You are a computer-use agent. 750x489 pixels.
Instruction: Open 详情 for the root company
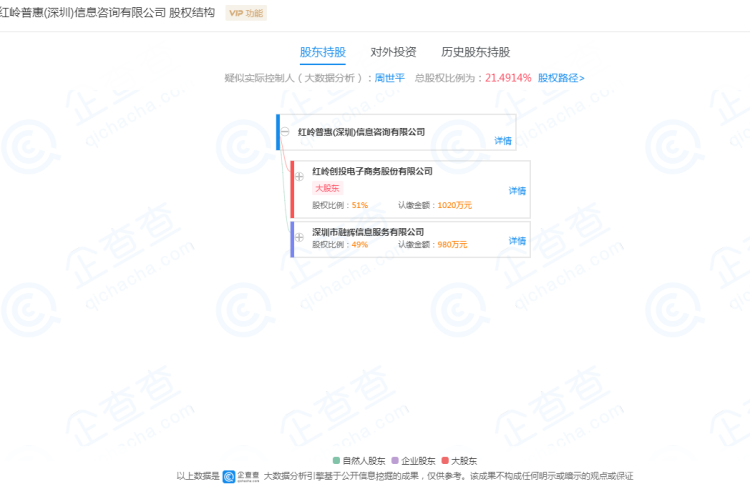[503, 140]
